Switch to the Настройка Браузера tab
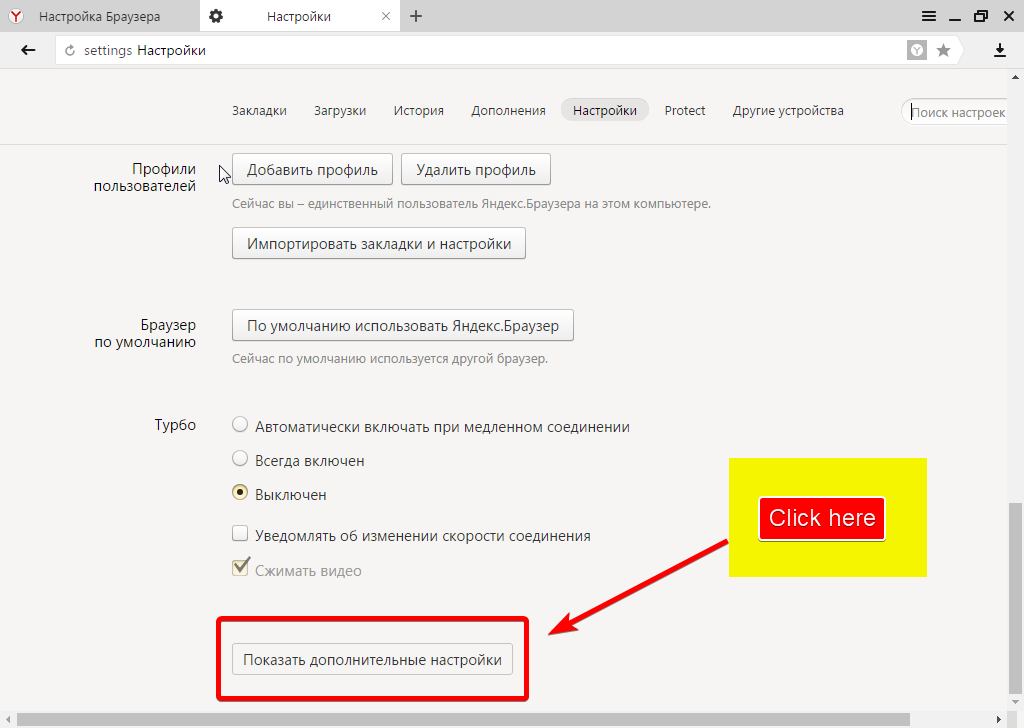This screenshot has height=728, width=1024. coord(99,16)
